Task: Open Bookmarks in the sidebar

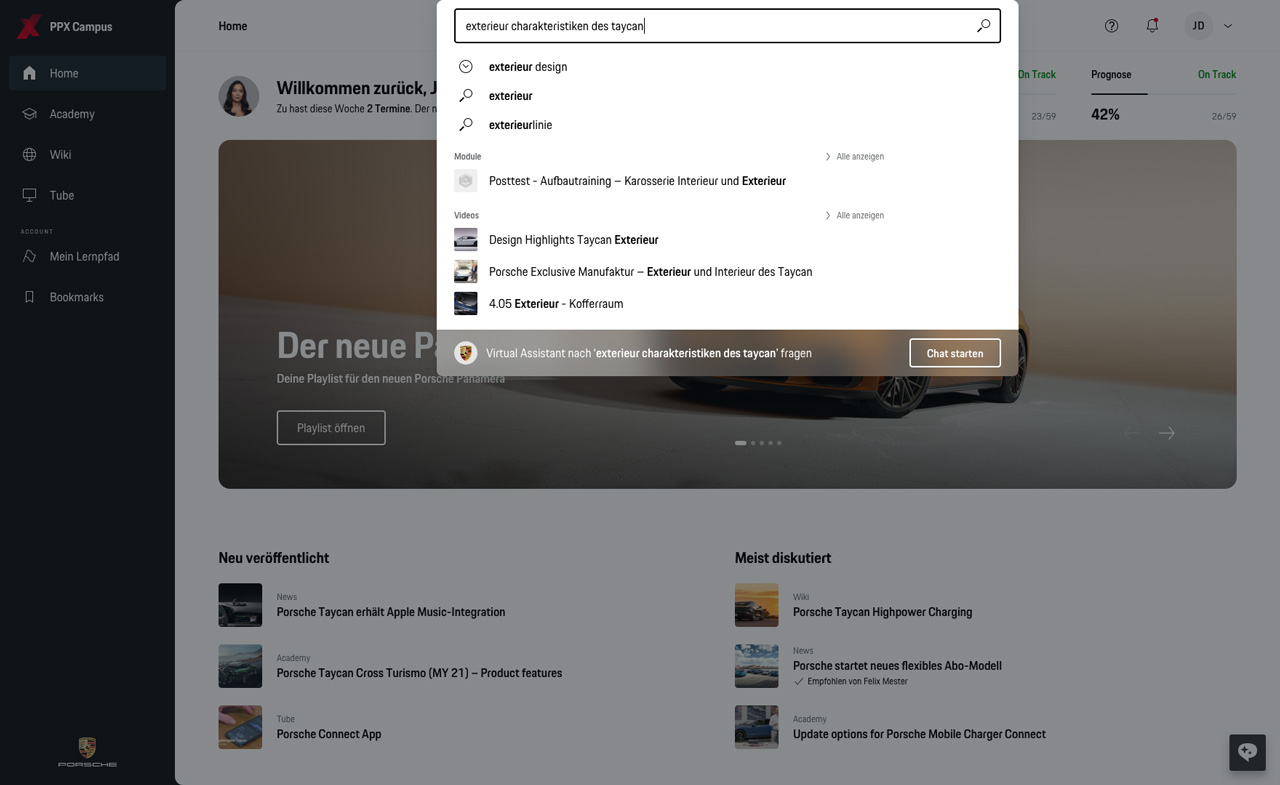Action: tap(88, 298)
